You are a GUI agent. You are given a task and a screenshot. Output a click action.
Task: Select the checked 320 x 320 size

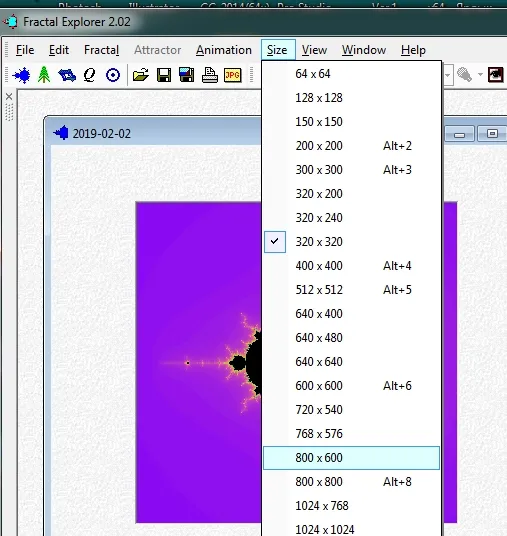point(351,242)
